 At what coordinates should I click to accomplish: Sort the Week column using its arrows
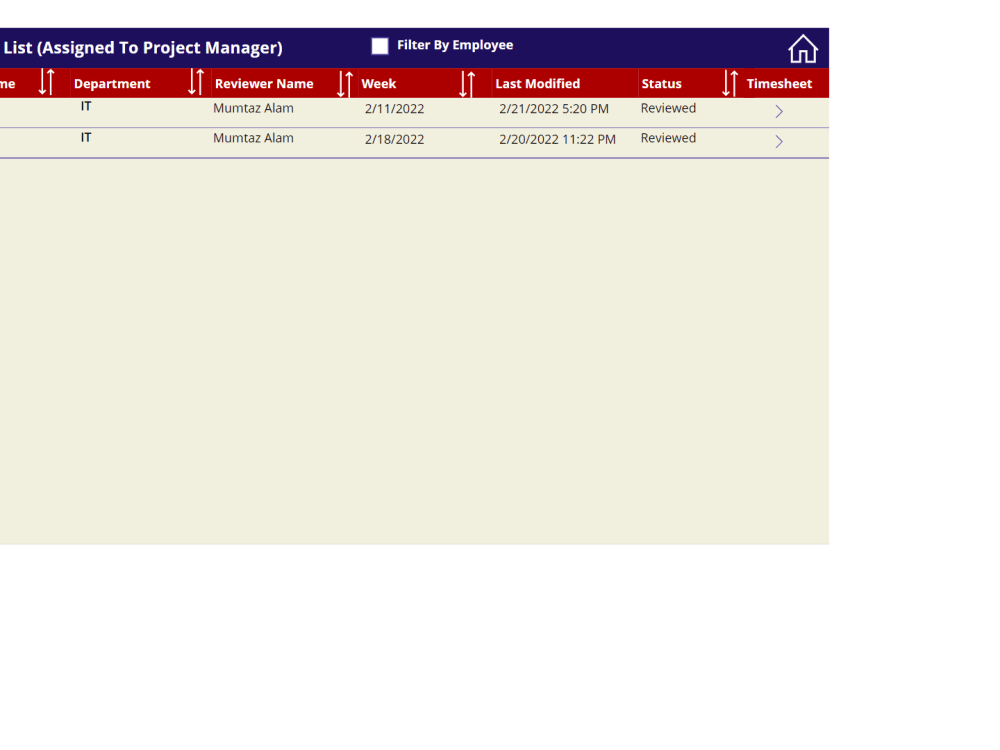coord(465,83)
